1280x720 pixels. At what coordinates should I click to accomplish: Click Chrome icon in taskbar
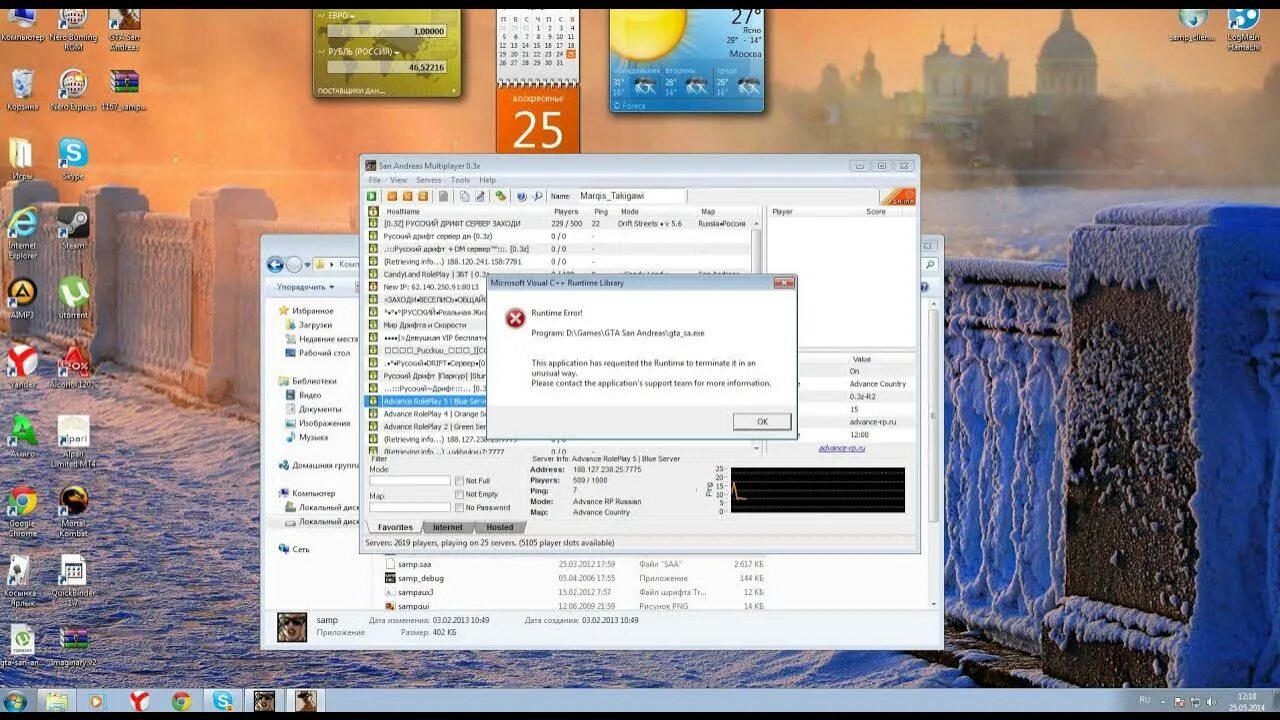(181, 701)
